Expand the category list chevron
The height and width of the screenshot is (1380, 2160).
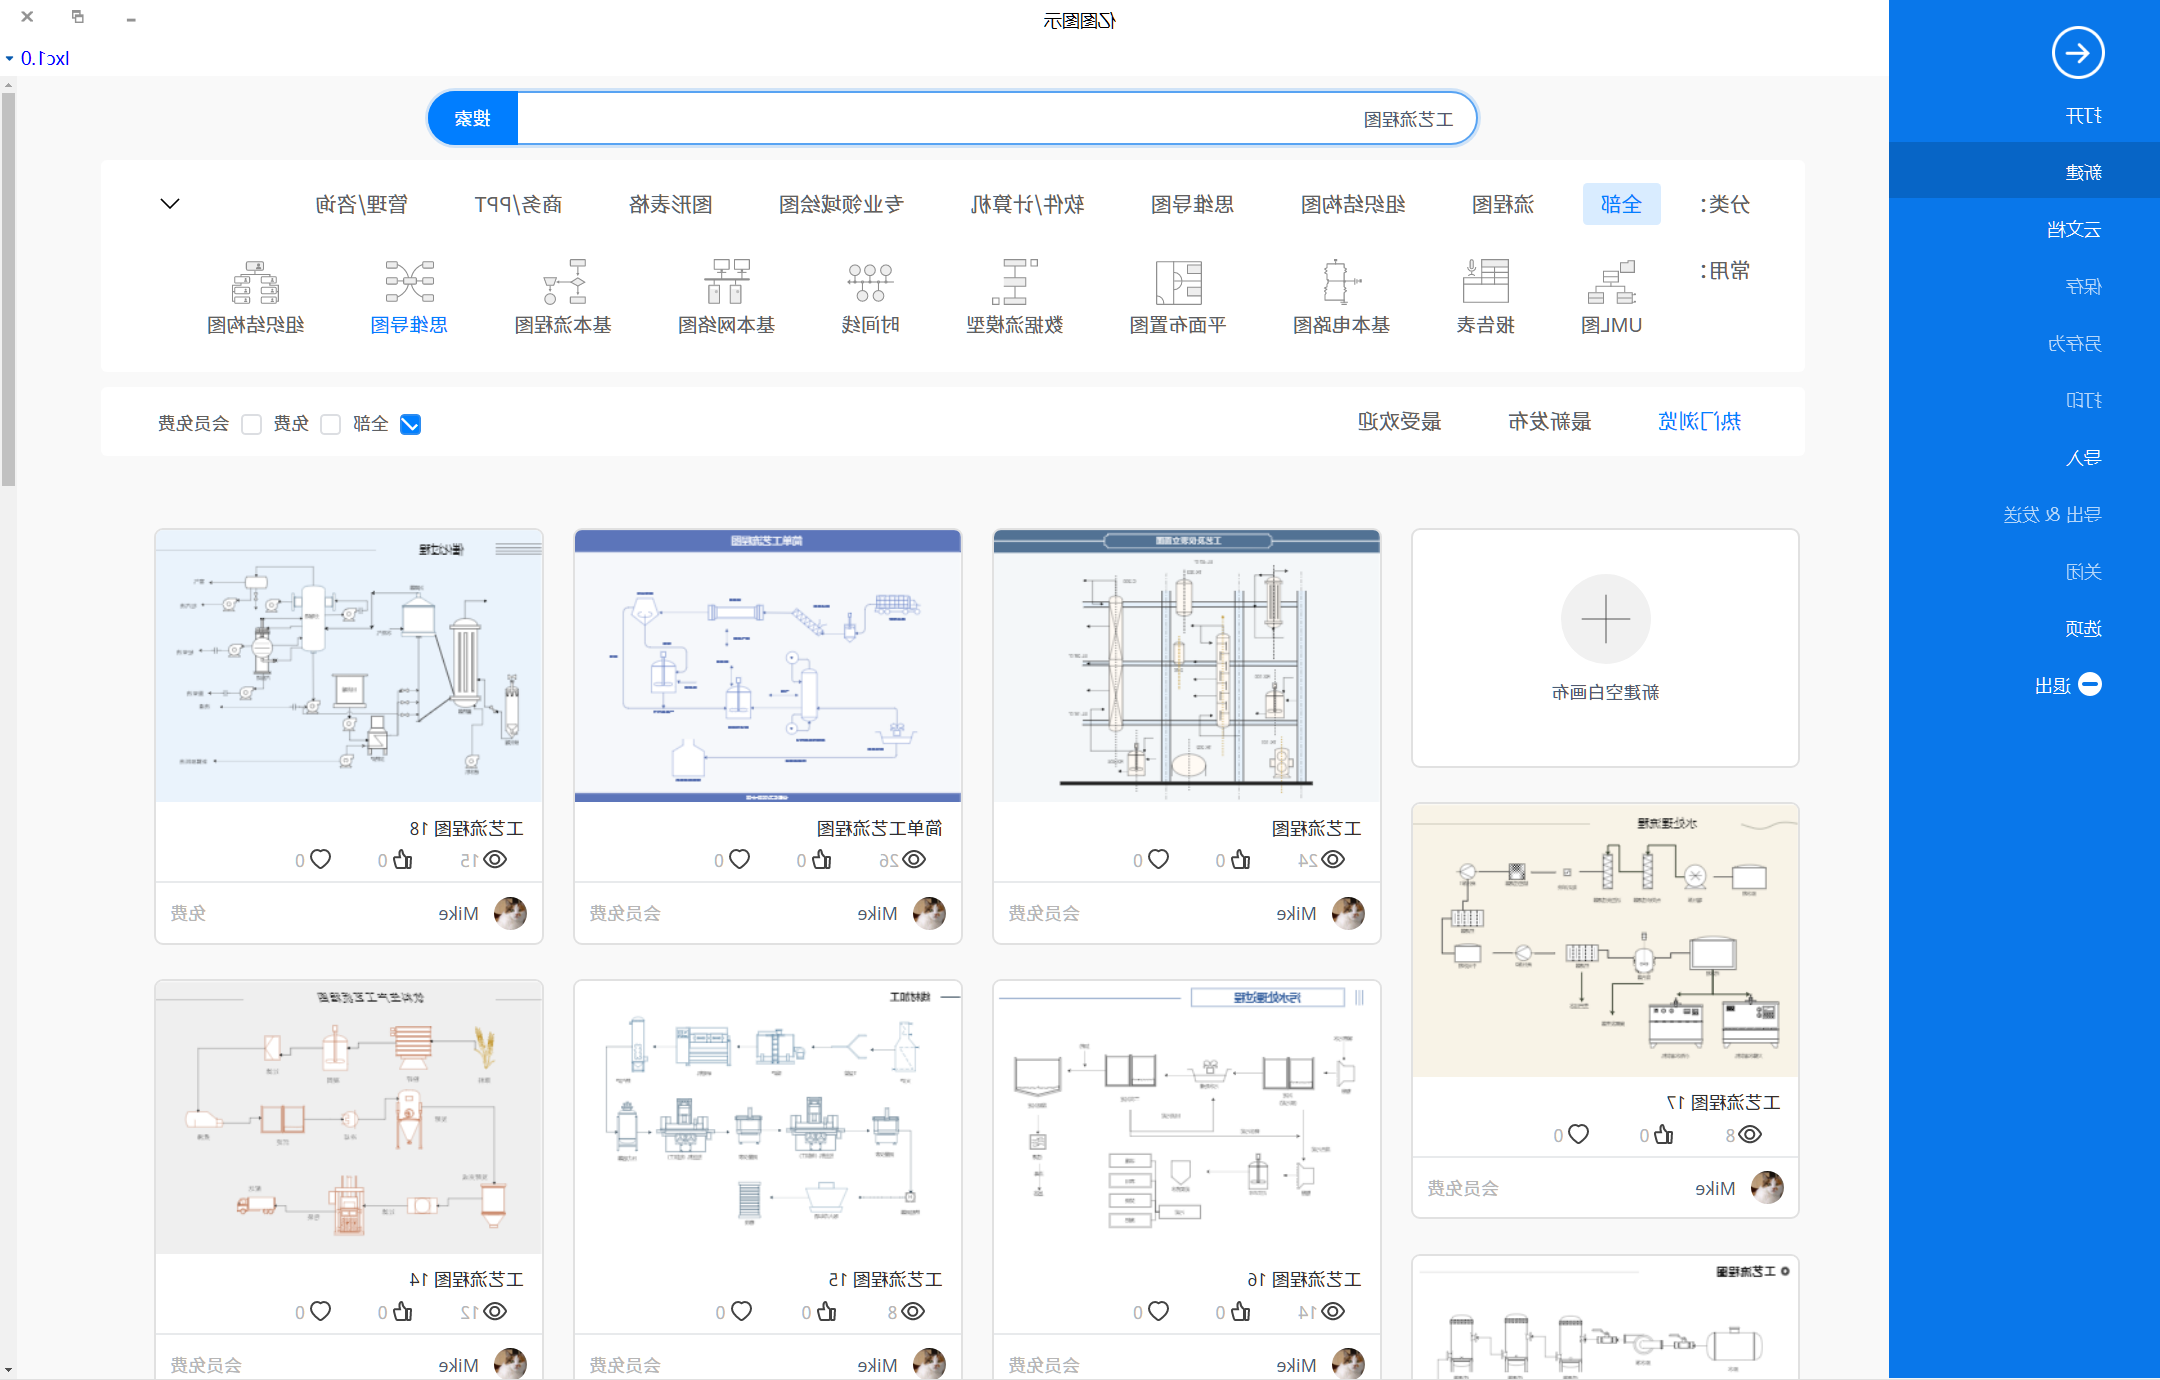(x=170, y=204)
